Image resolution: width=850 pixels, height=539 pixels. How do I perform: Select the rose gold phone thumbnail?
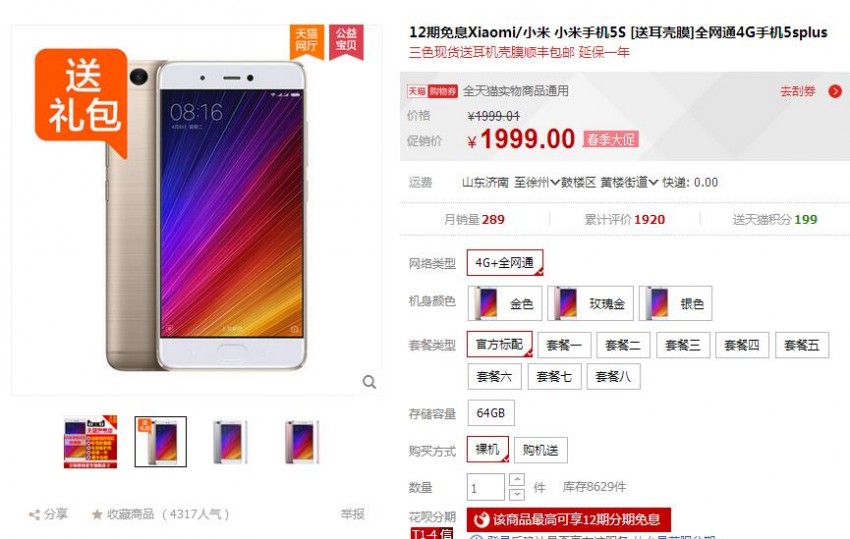click(301, 441)
